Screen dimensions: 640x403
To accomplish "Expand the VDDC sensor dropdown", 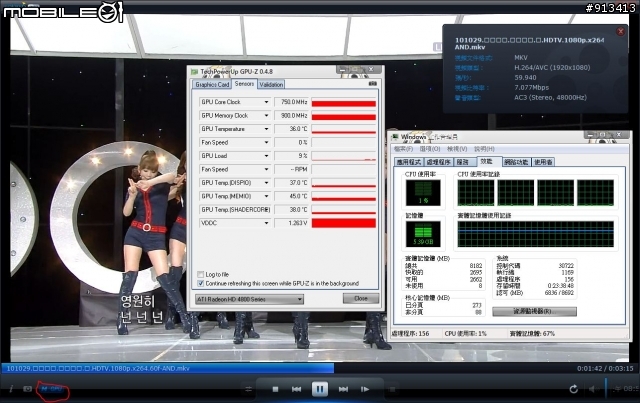I will (x=266, y=223).
